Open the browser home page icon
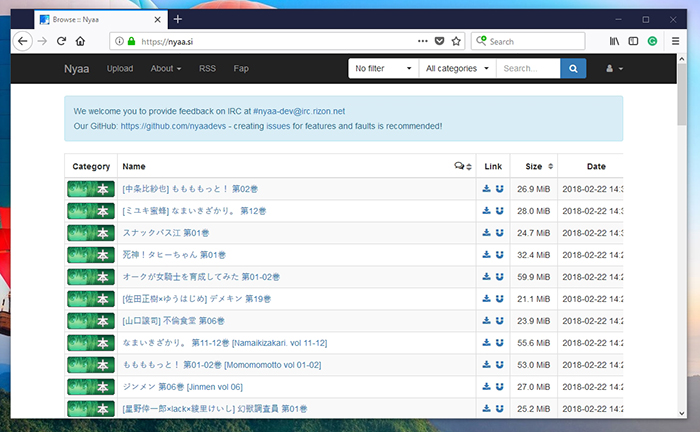The height and width of the screenshot is (432, 700). coord(80,42)
